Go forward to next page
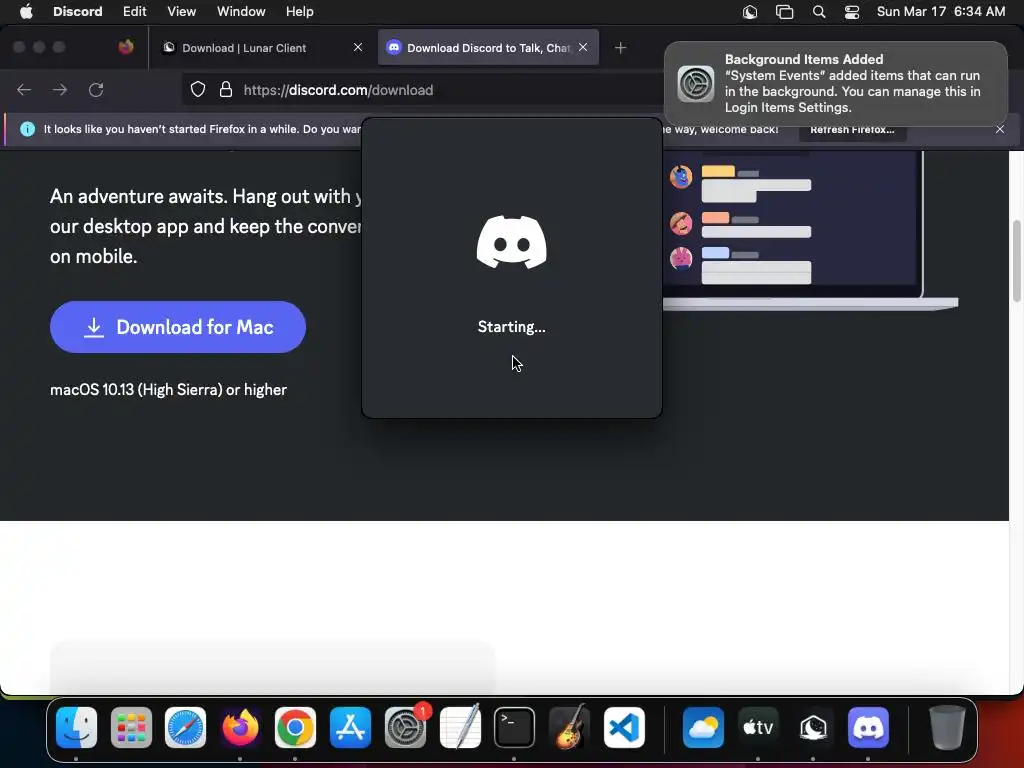The image size is (1024, 768). tap(60, 89)
